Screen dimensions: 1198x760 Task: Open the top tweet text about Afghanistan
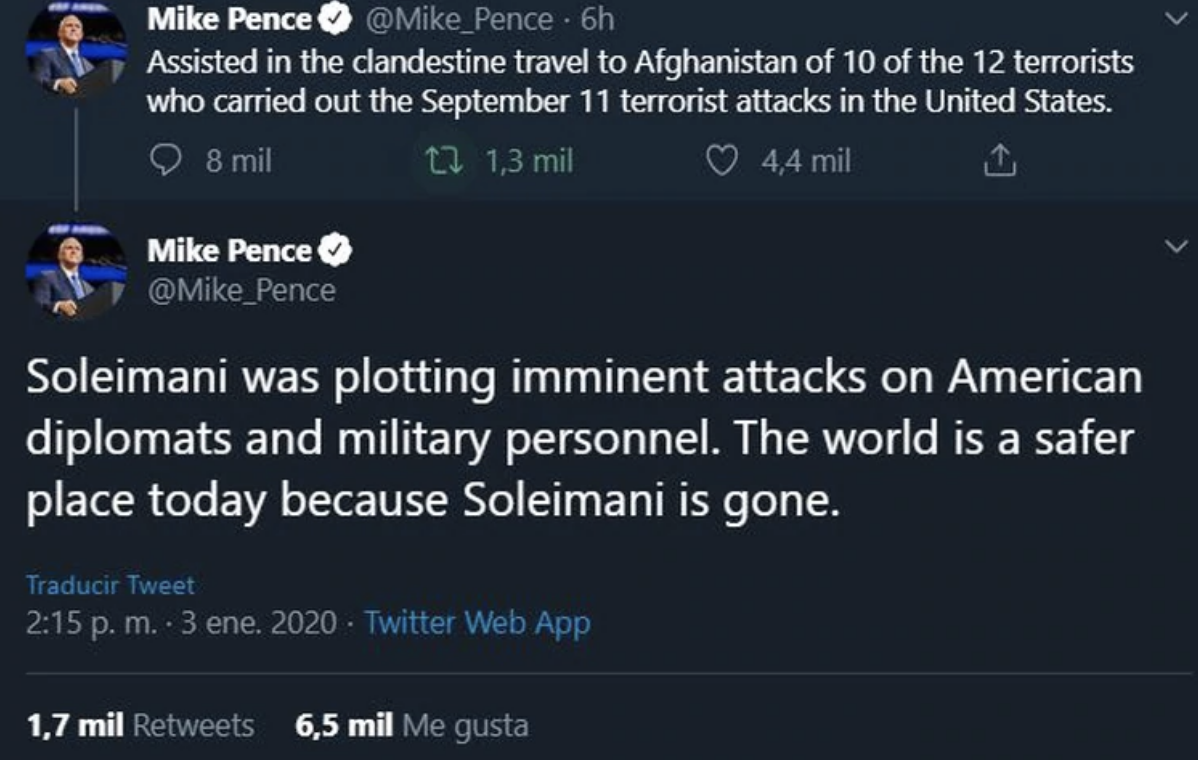640,83
